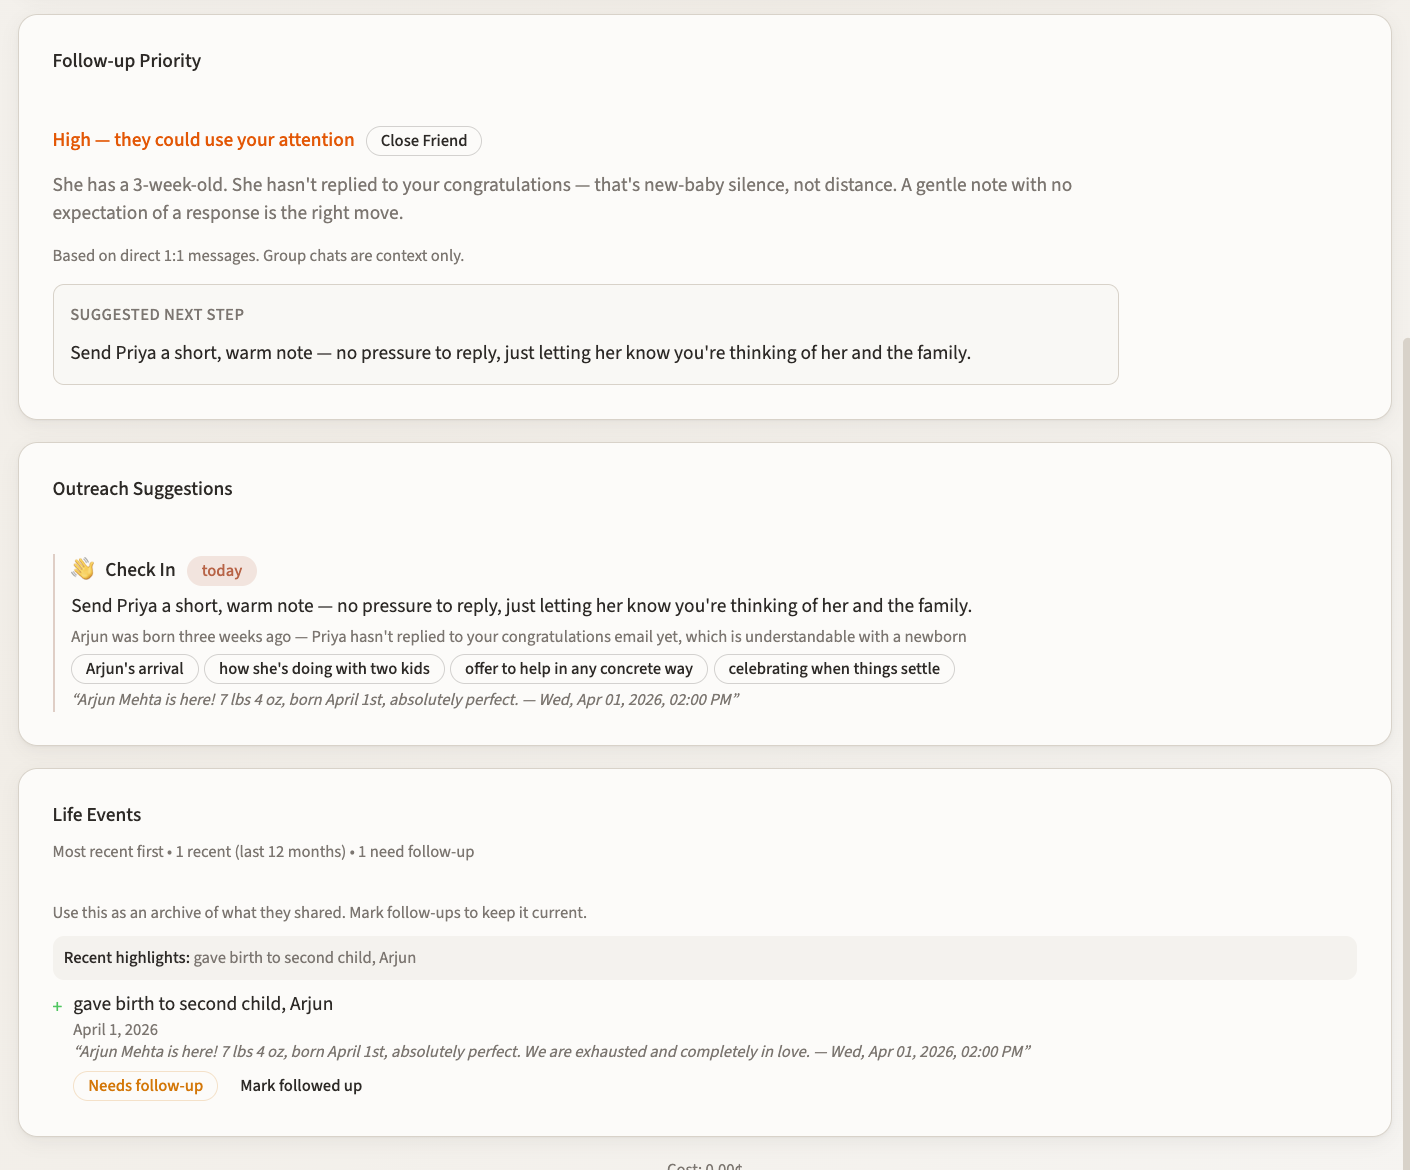The height and width of the screenshot is (1170, 1410).
Task: Expand the Suggested Next Step box
Action: [586, 334]
